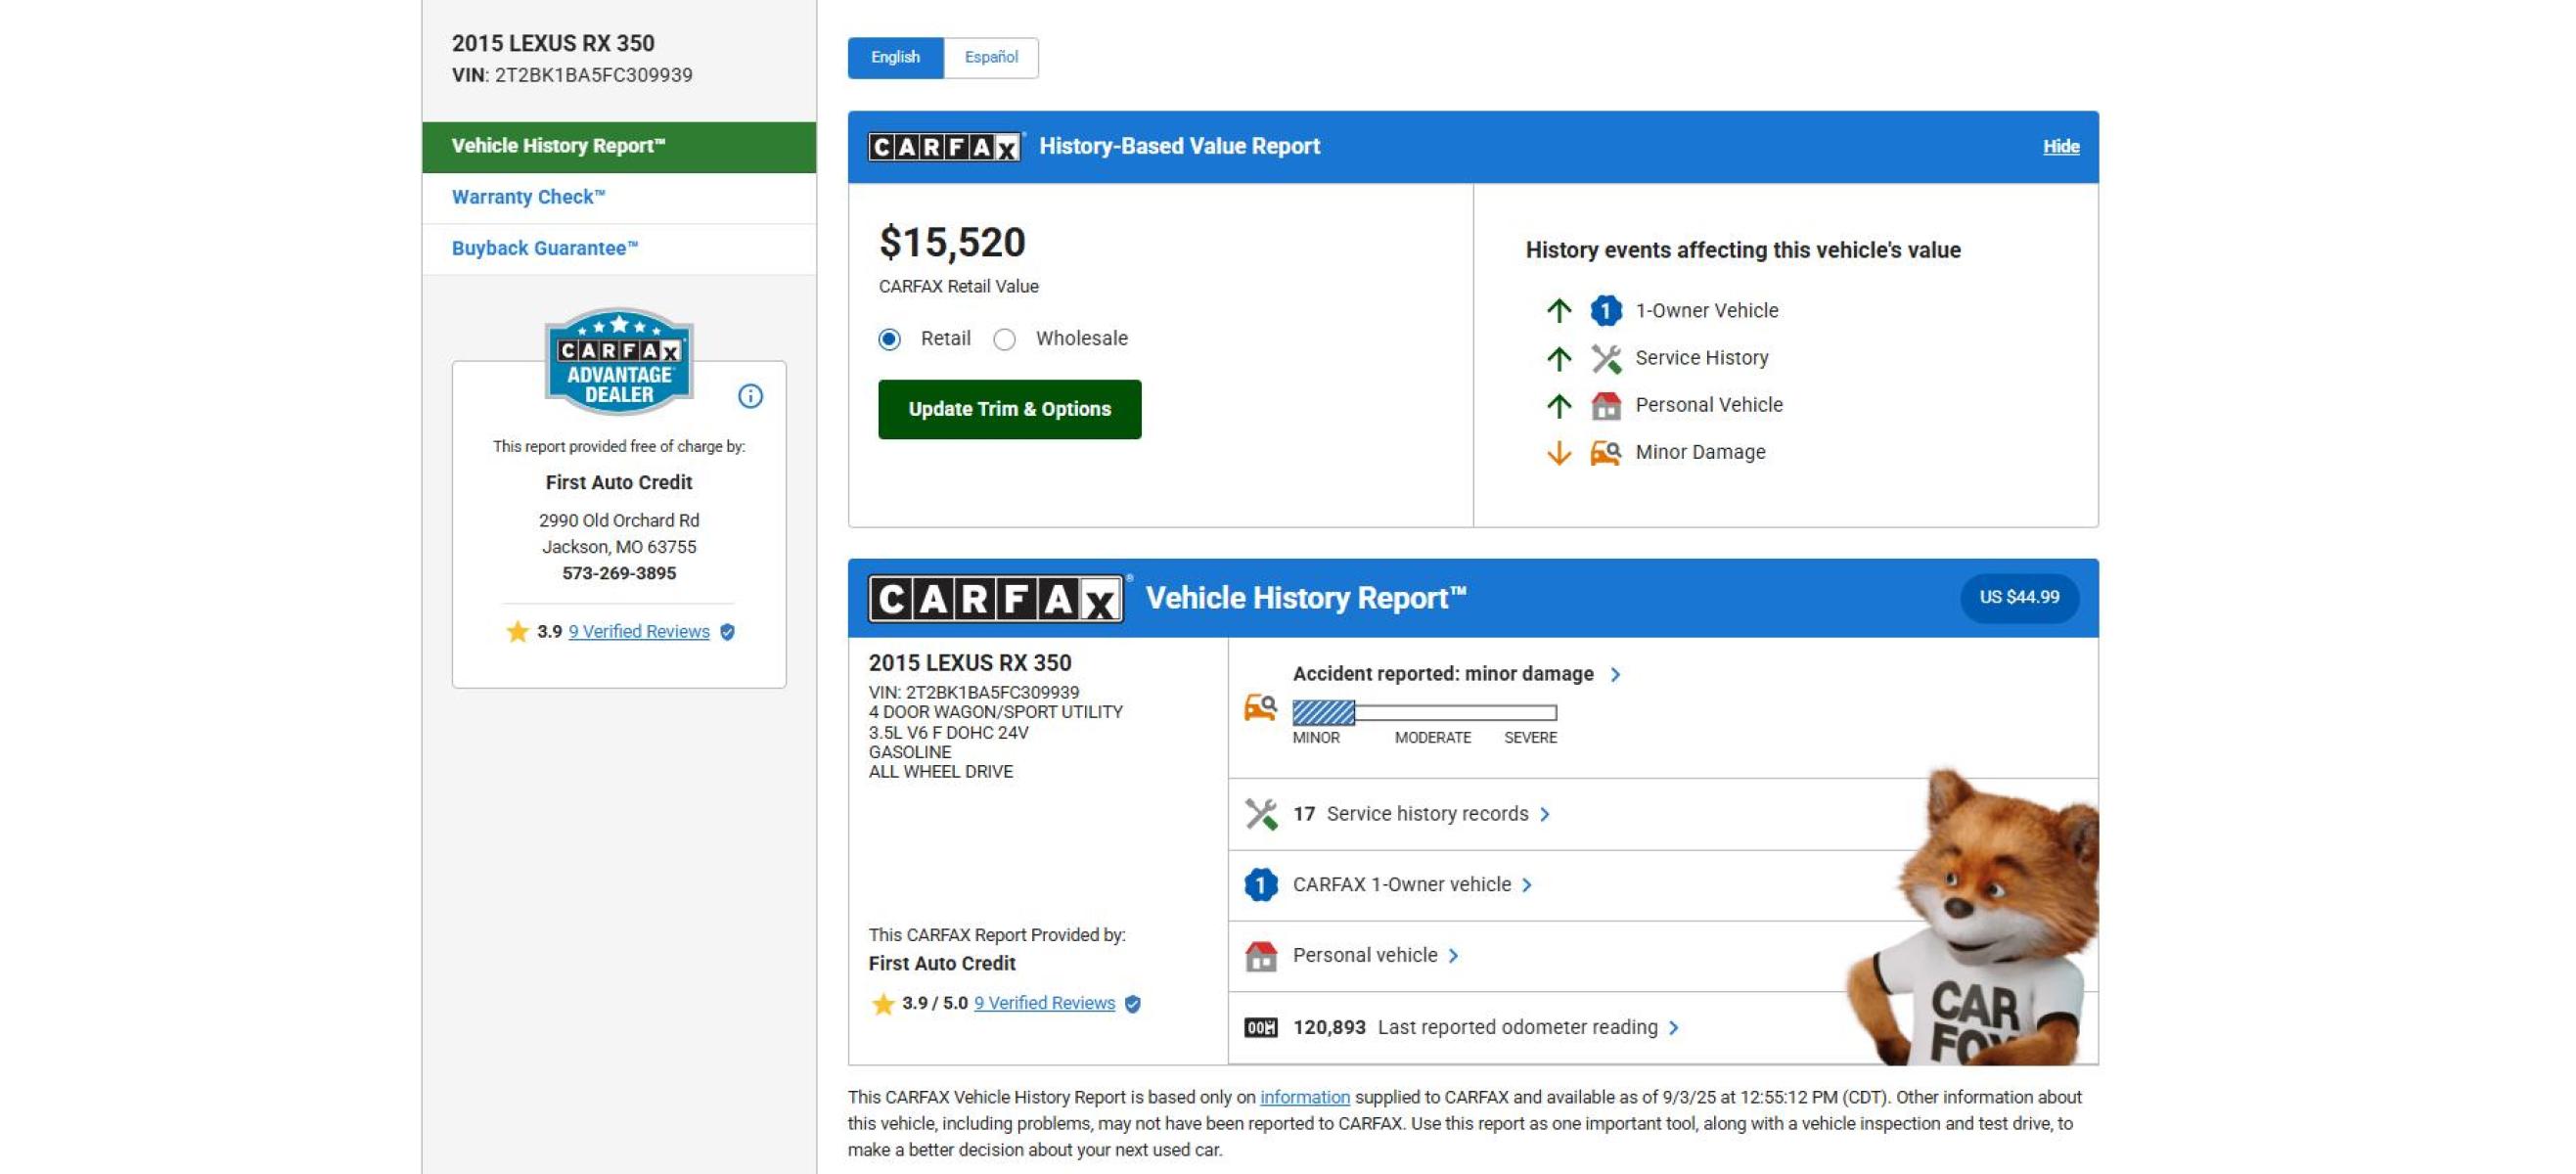
Task: Click the CARFAX Advantage Dealer badge
Action: [619, 362]
